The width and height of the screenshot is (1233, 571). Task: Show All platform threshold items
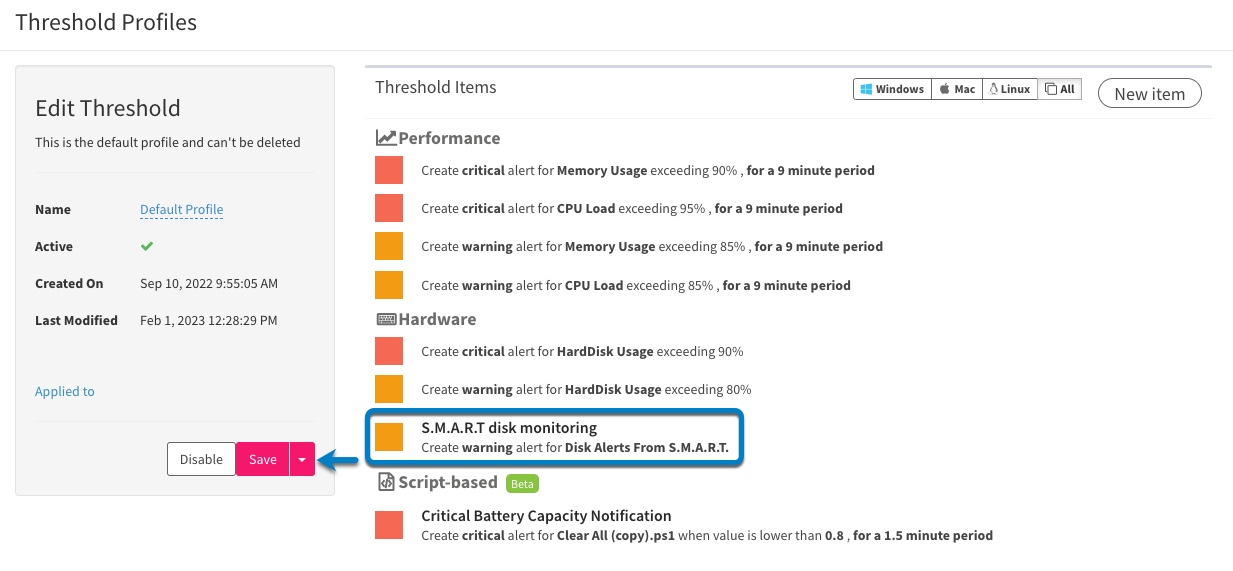[1060, 89]
